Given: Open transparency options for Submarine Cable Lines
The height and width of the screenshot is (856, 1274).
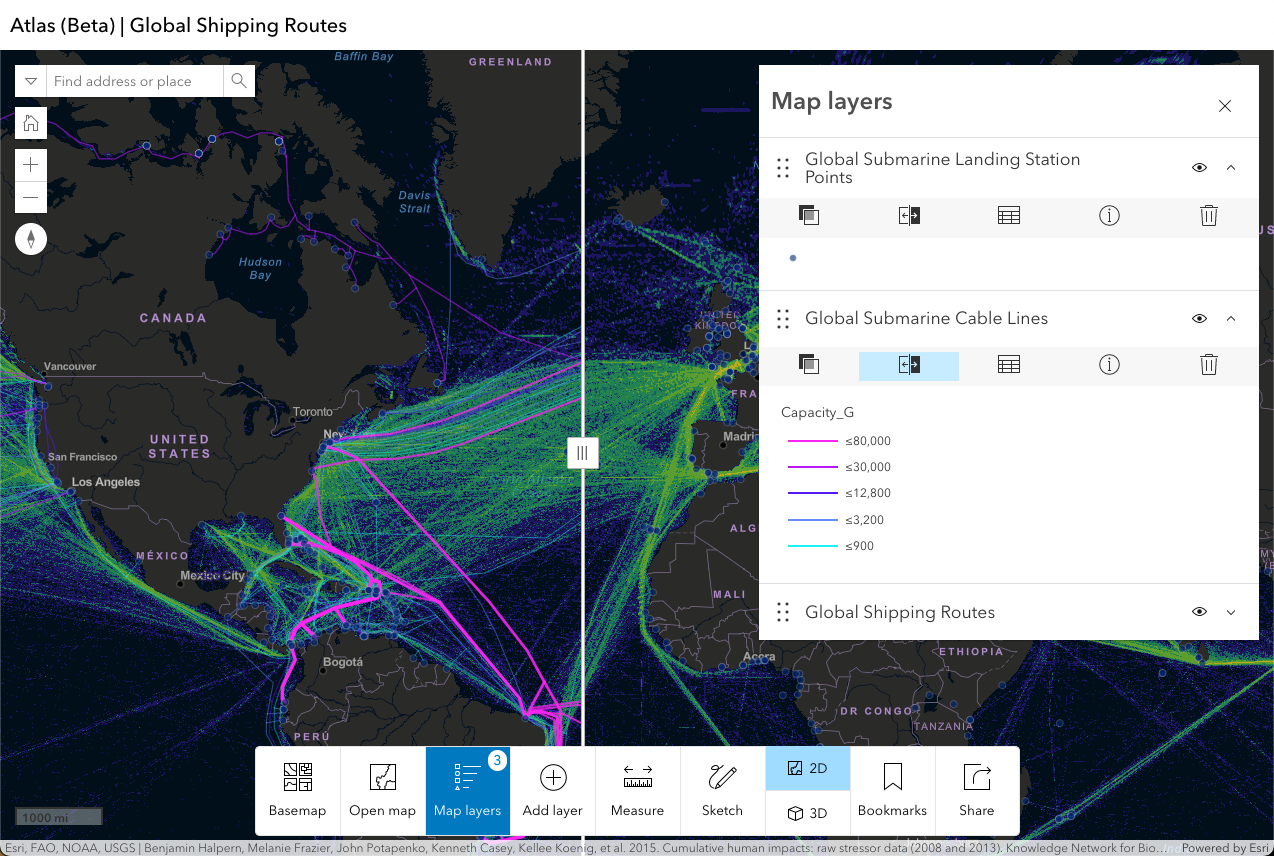Looking at the screenshot, I should click(809, 365).
